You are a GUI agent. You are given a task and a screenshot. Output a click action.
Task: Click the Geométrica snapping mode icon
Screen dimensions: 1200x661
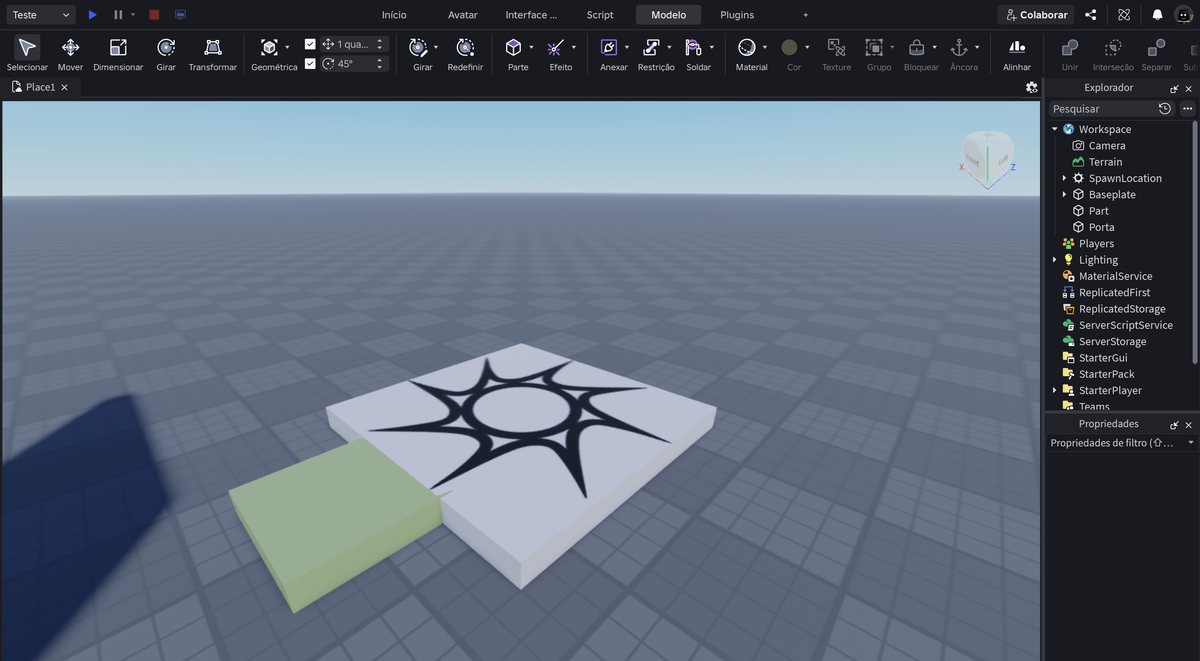point(269,47)
